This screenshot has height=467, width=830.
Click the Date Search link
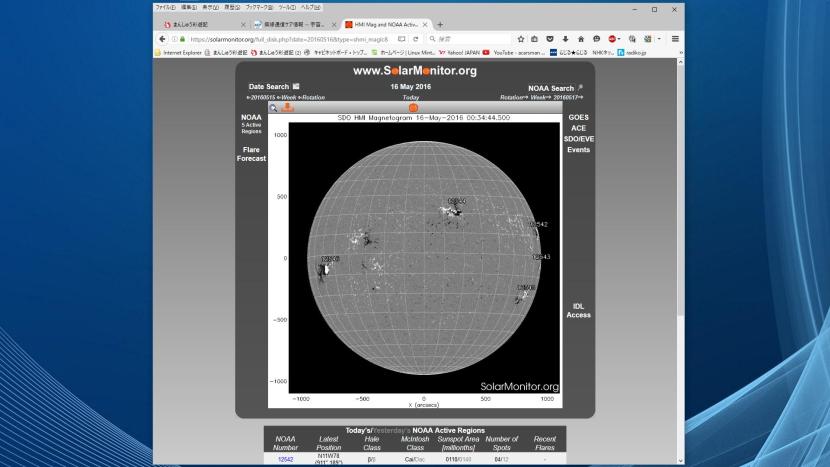click(x=269, y=86)
